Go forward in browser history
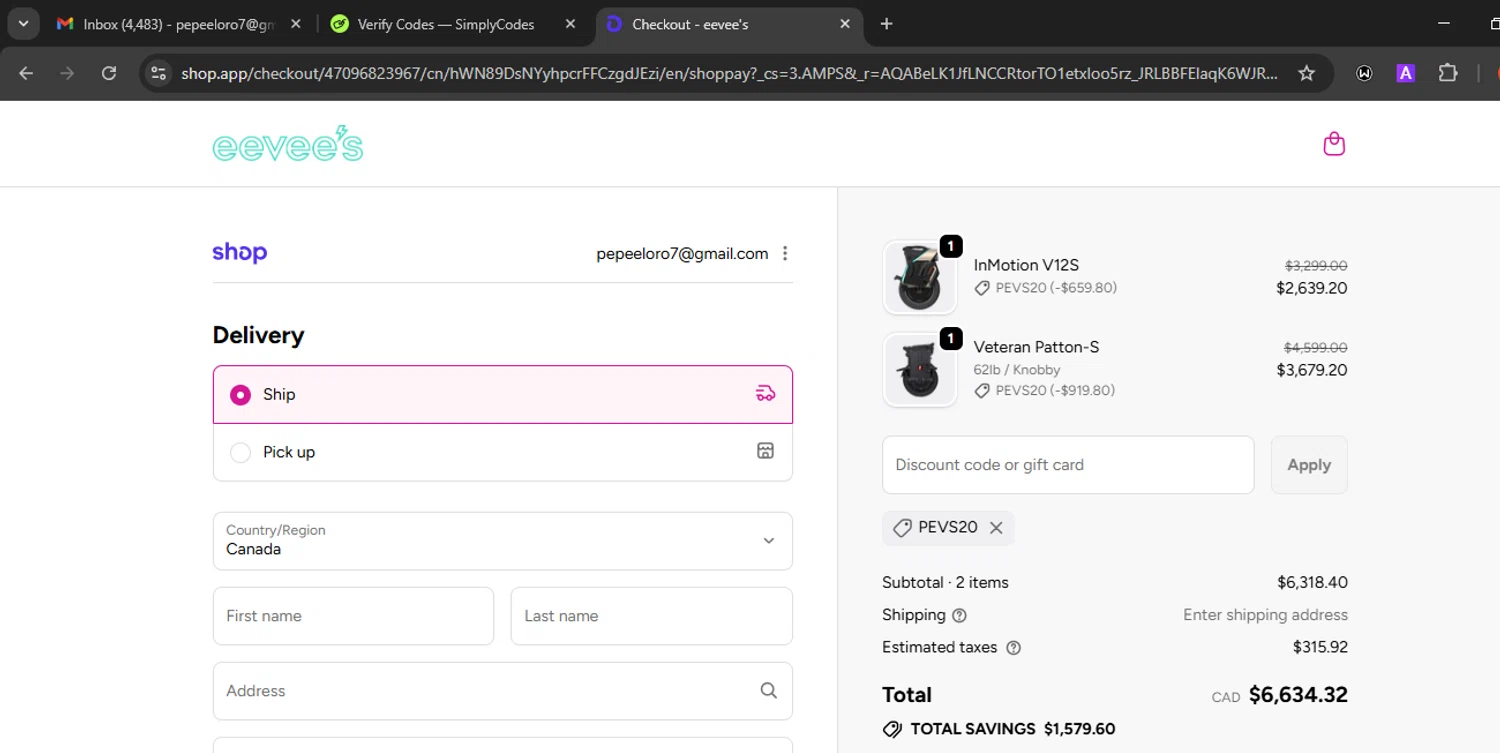1500x753 pixels. [67, 73]
